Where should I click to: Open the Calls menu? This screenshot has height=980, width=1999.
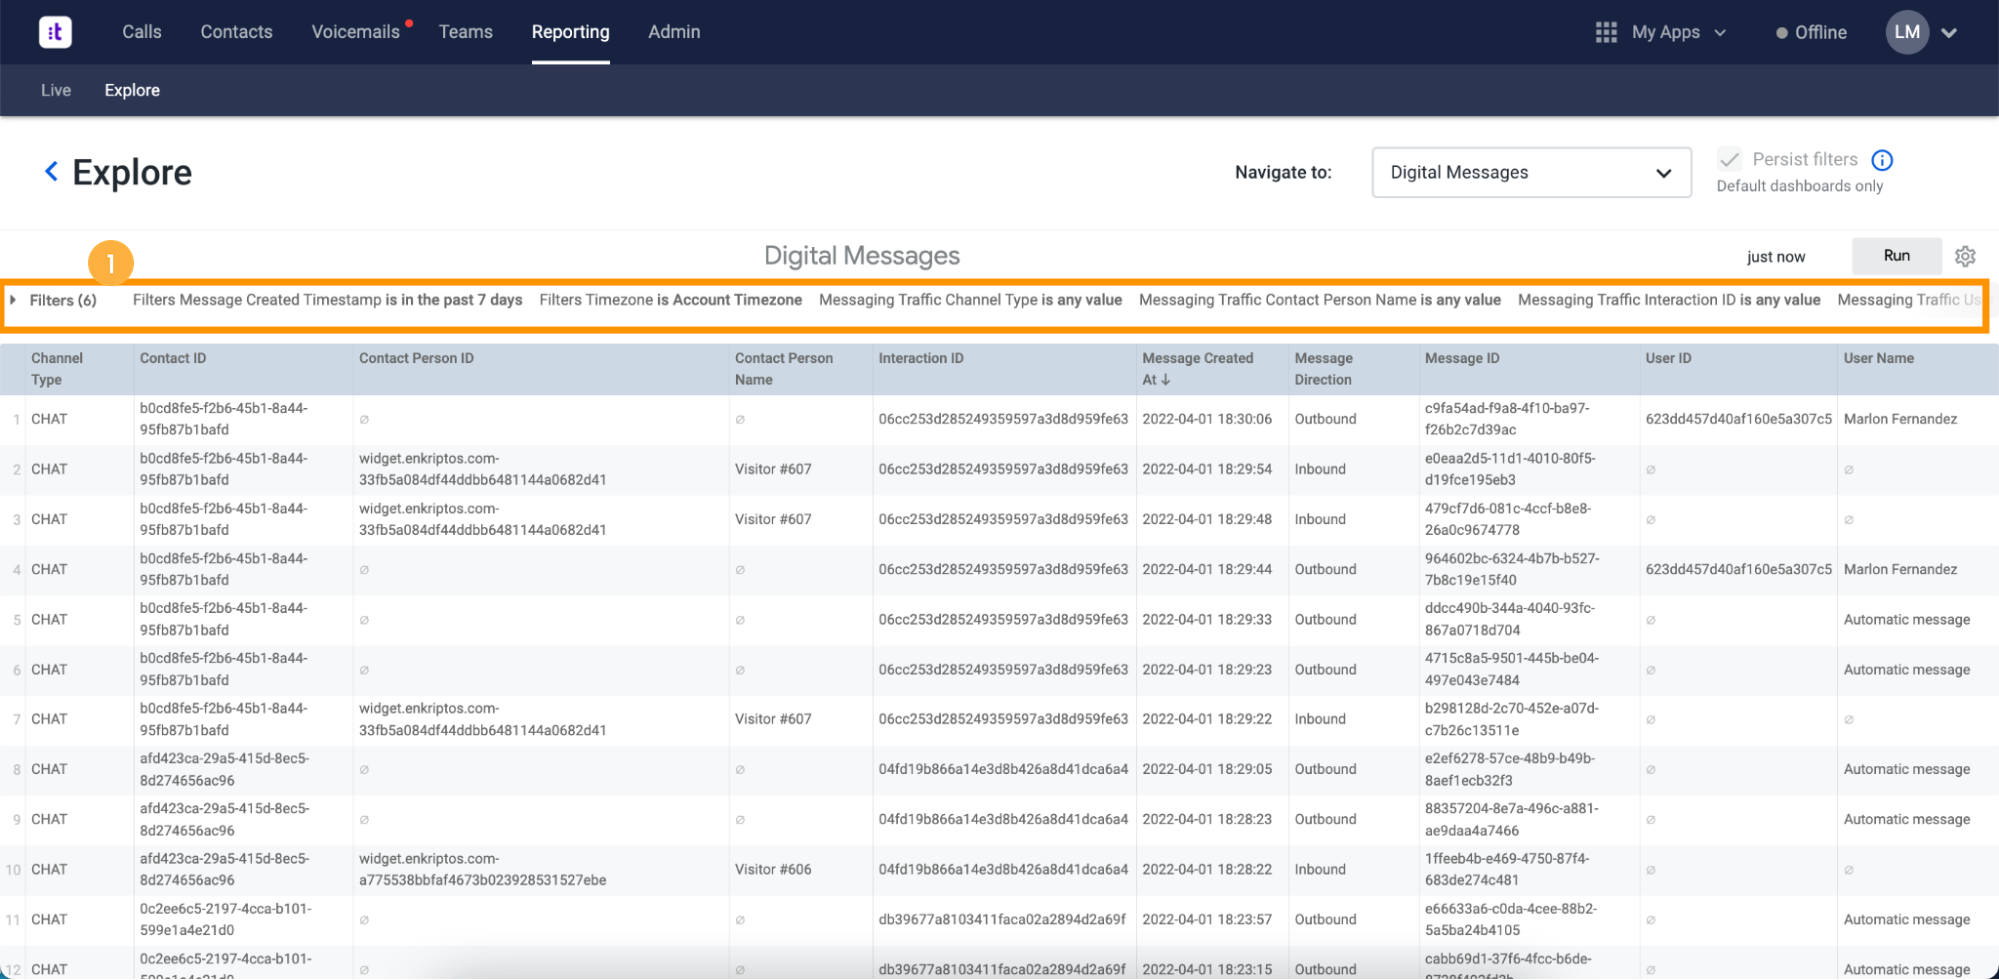(x=142, y=32)
